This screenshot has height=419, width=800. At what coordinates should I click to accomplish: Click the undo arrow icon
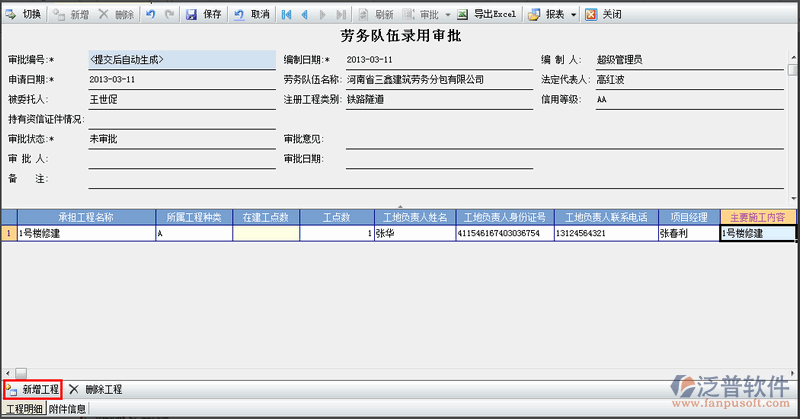point(150,15)
